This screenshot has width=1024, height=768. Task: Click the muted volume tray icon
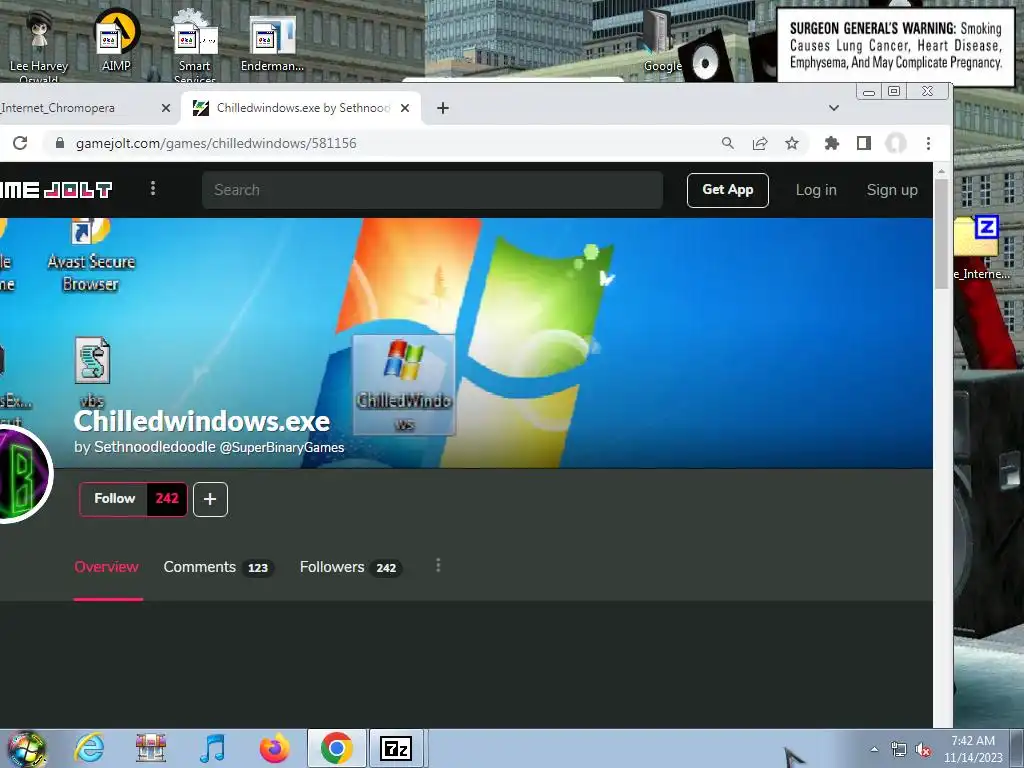pyautogui.click(x=923, y=750)
